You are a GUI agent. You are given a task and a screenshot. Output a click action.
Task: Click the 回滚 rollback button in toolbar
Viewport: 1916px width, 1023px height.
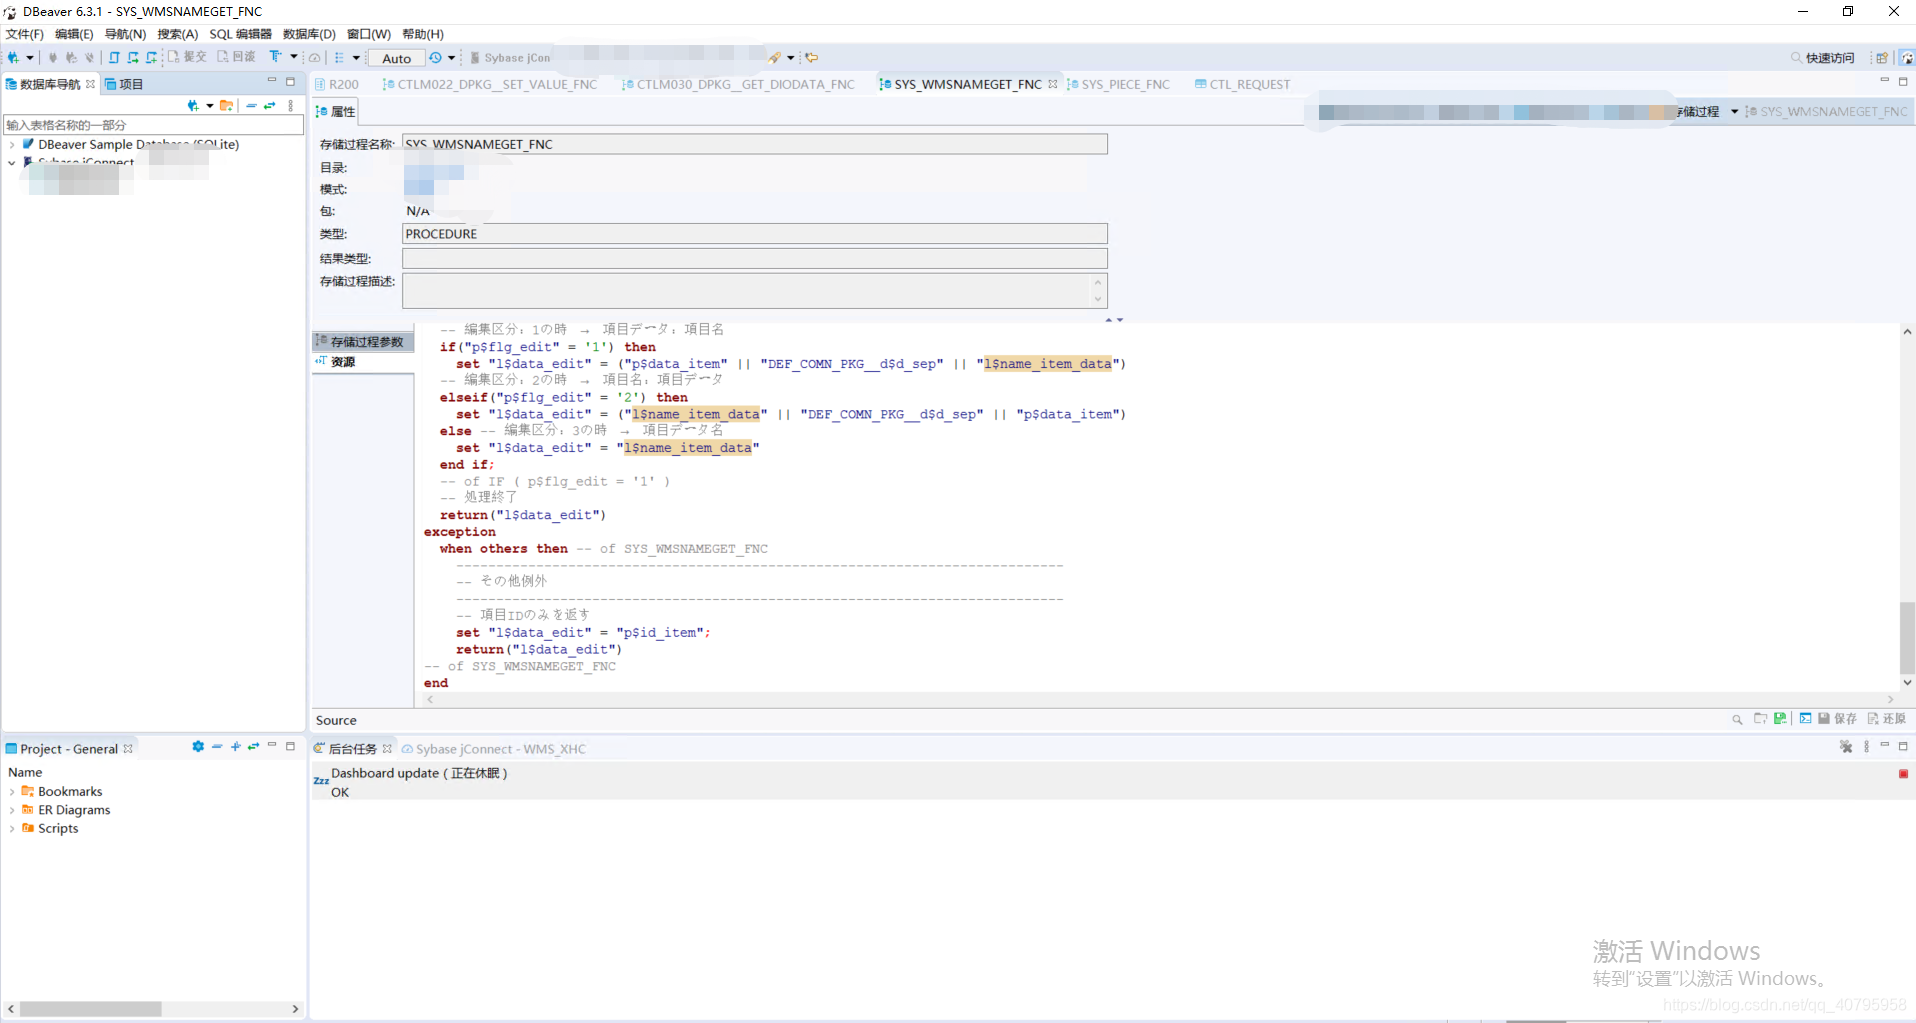(237, 57)
